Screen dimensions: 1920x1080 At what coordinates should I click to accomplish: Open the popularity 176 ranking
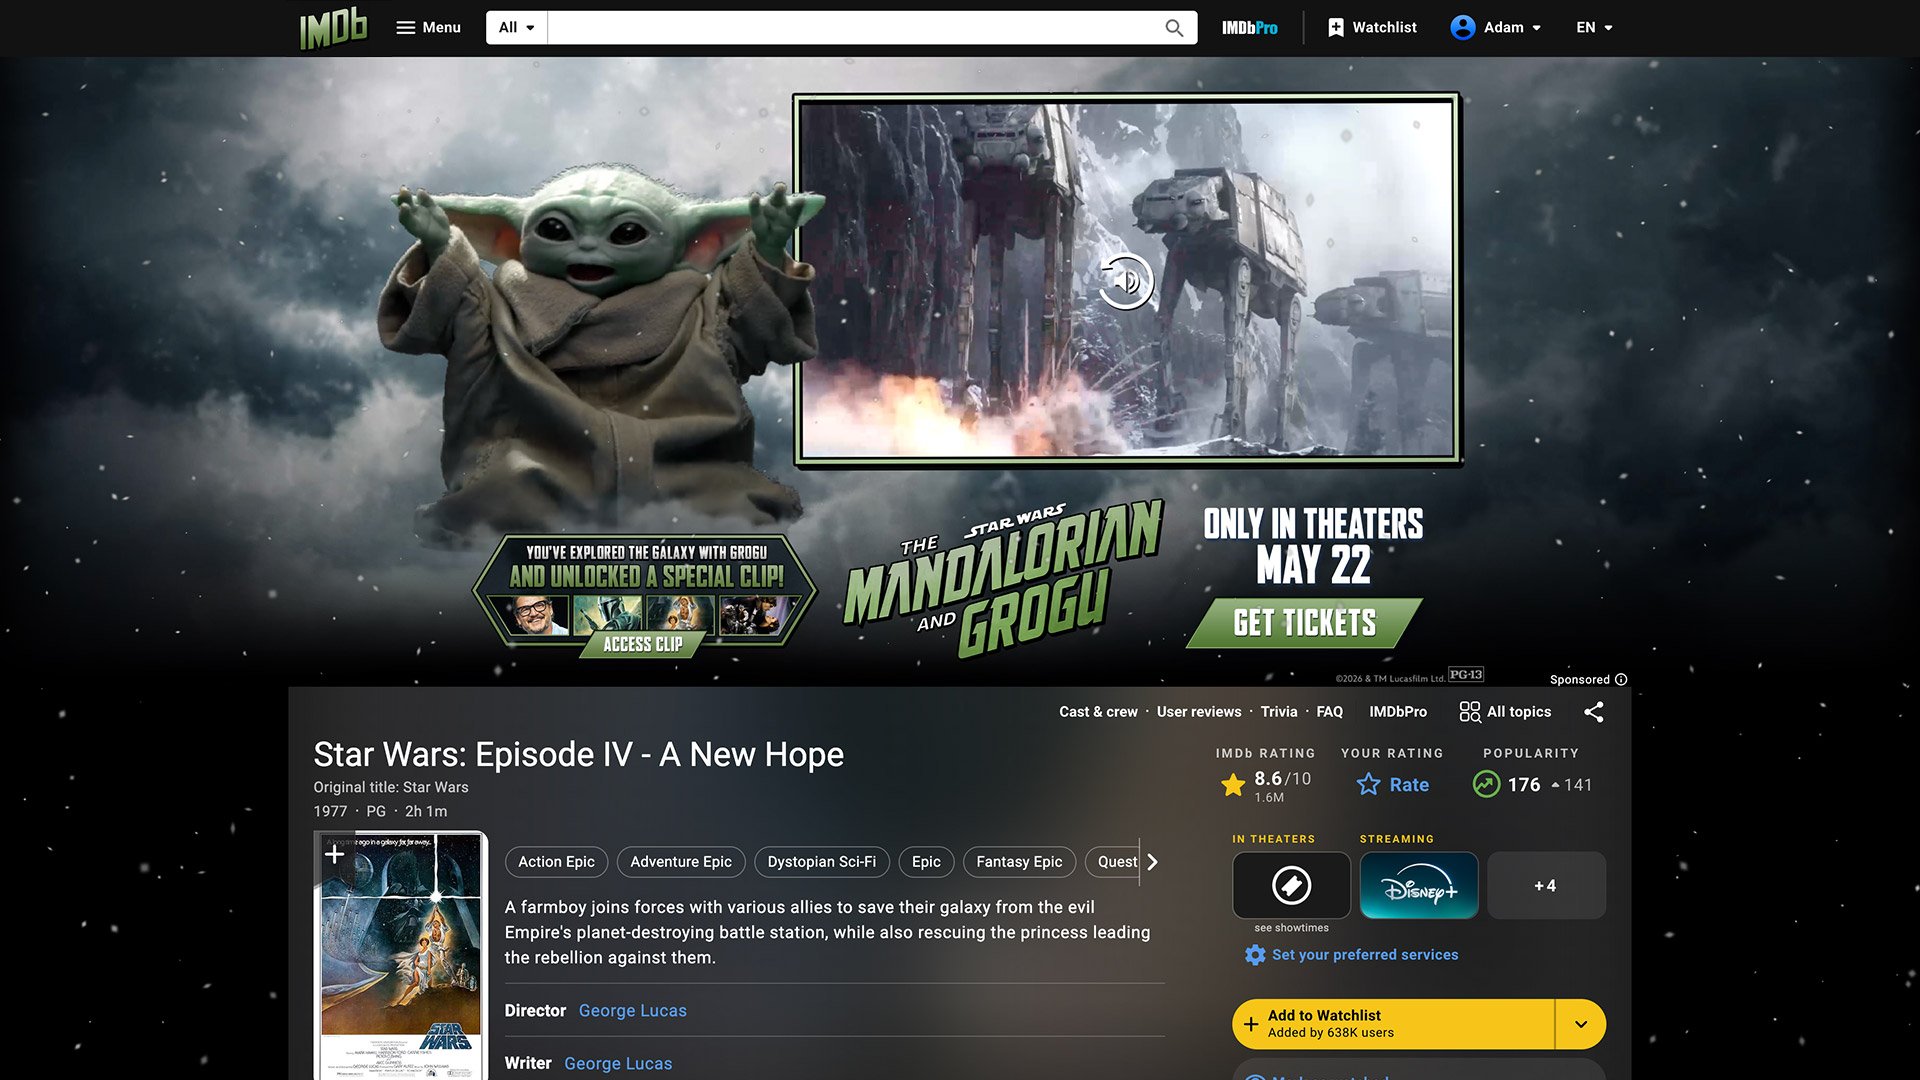1531,785
